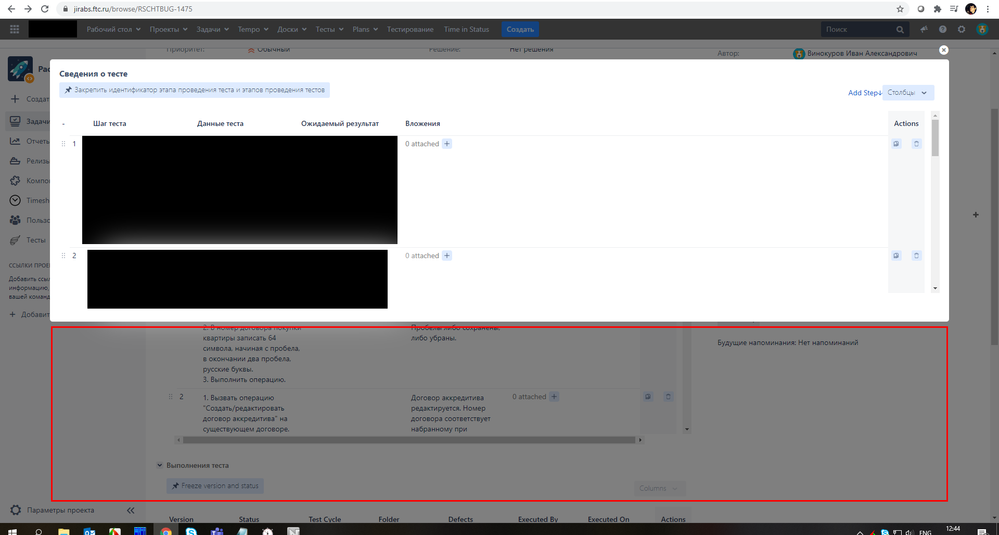Open Tempo menu

click(x=252, y=29)
